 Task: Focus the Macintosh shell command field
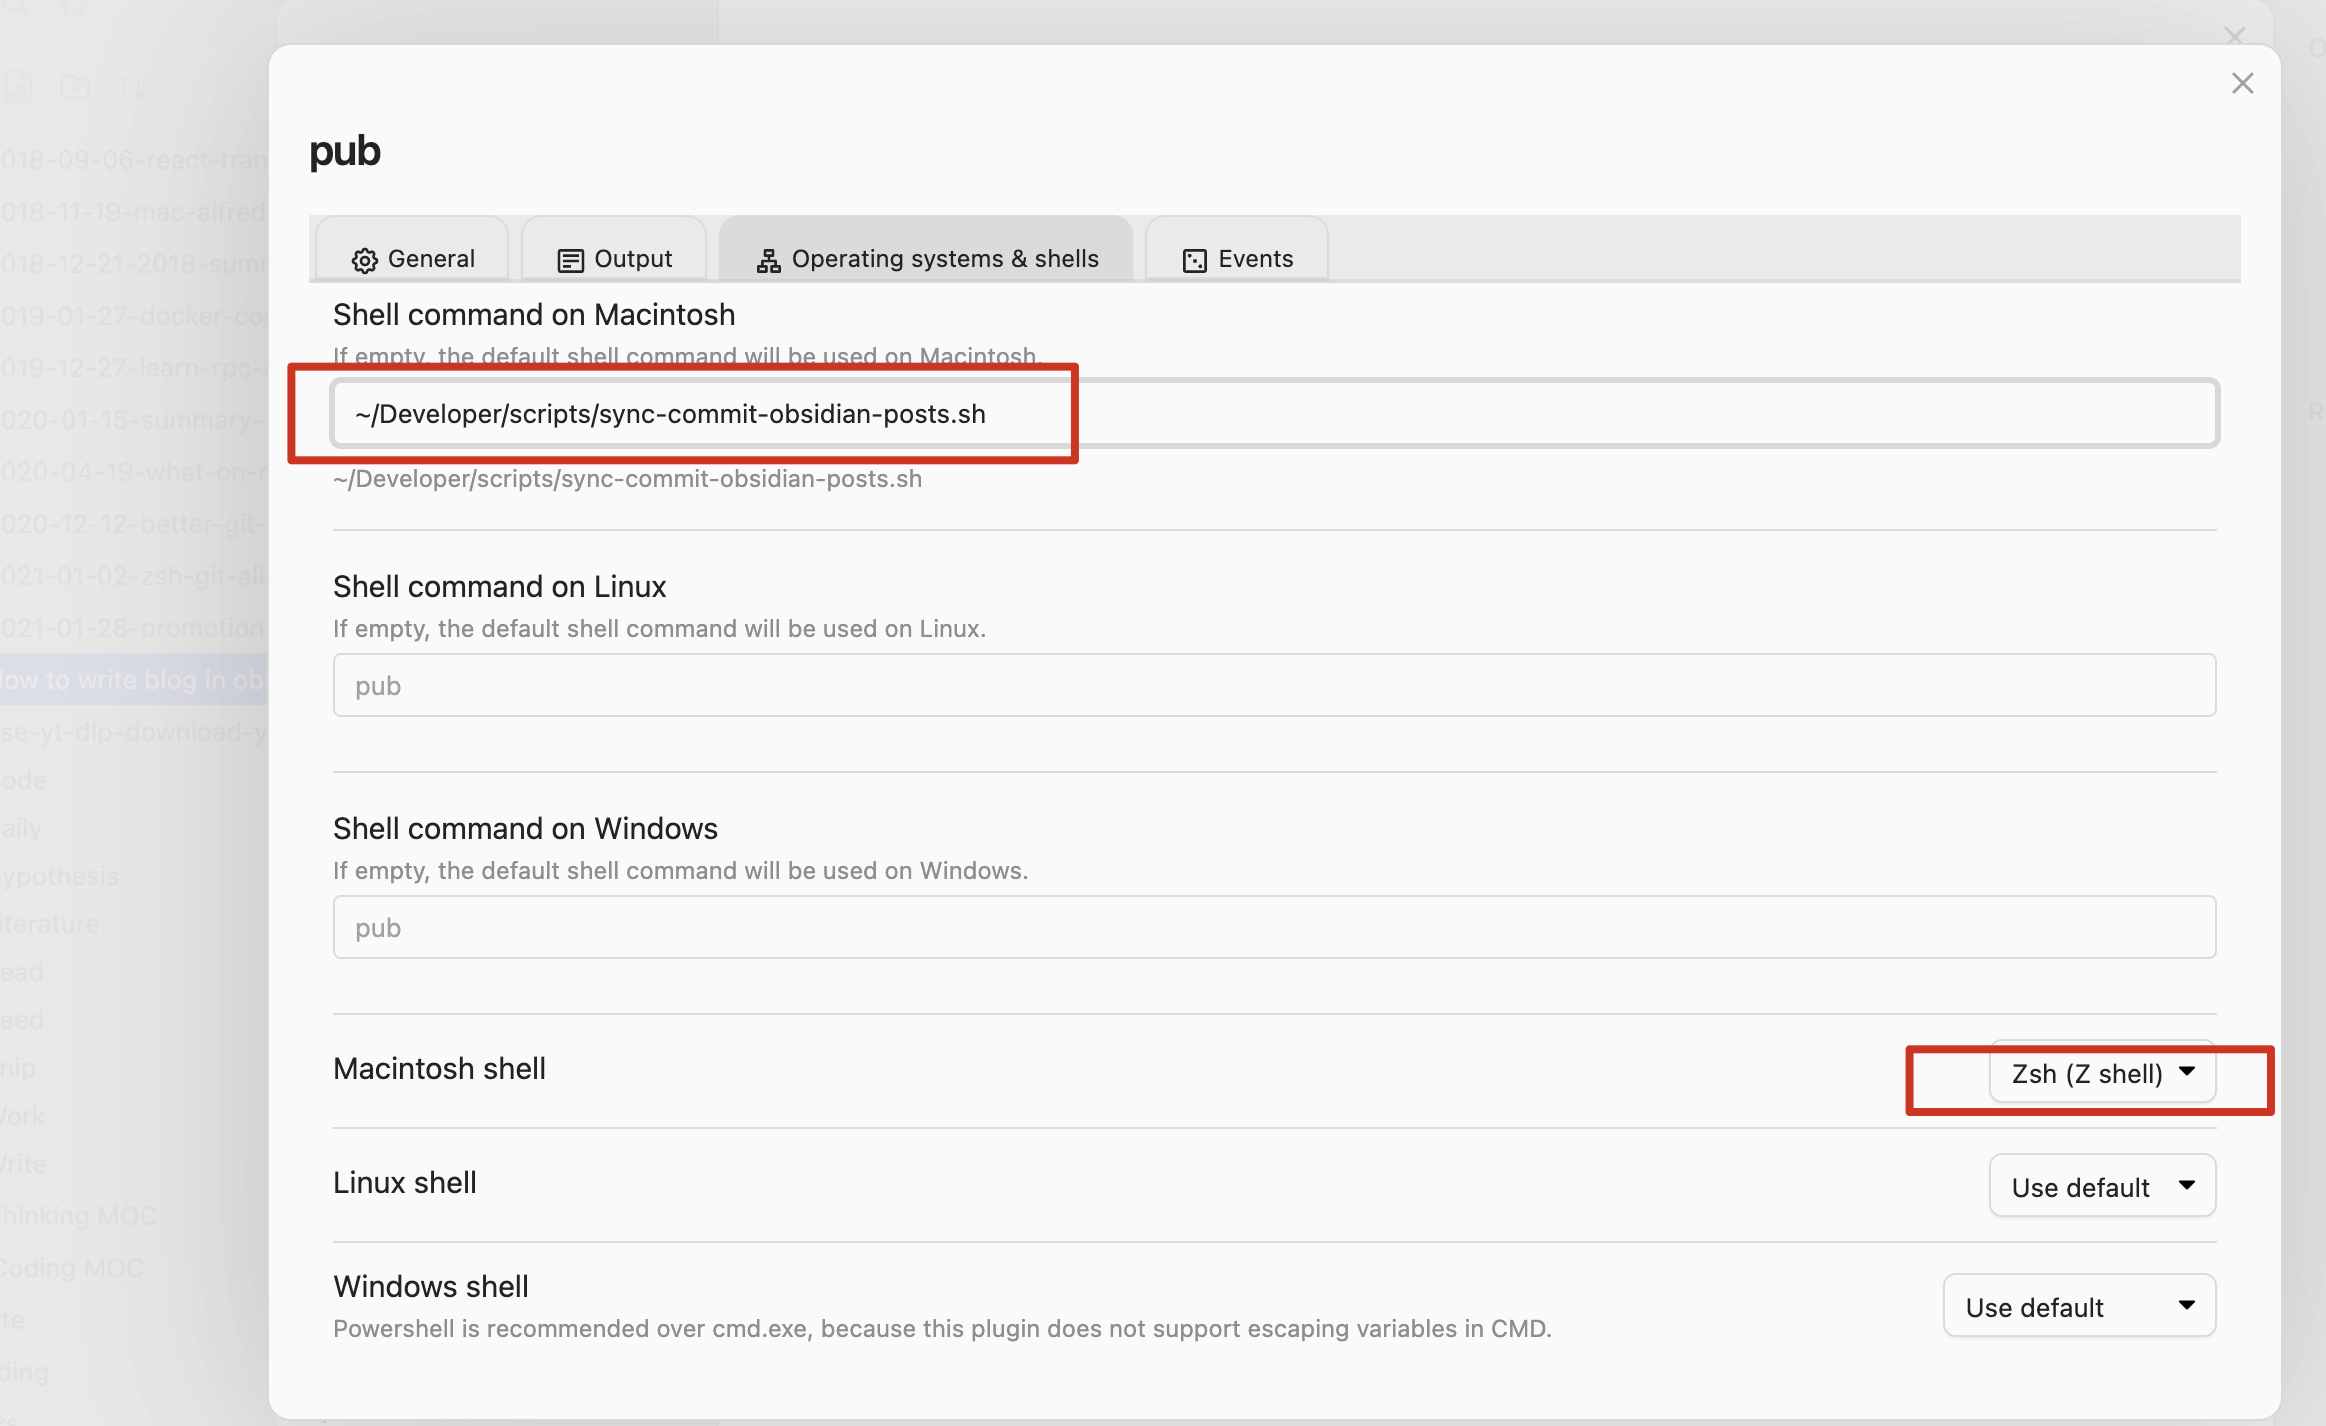pyautogui.click(x=1274, y=414)
